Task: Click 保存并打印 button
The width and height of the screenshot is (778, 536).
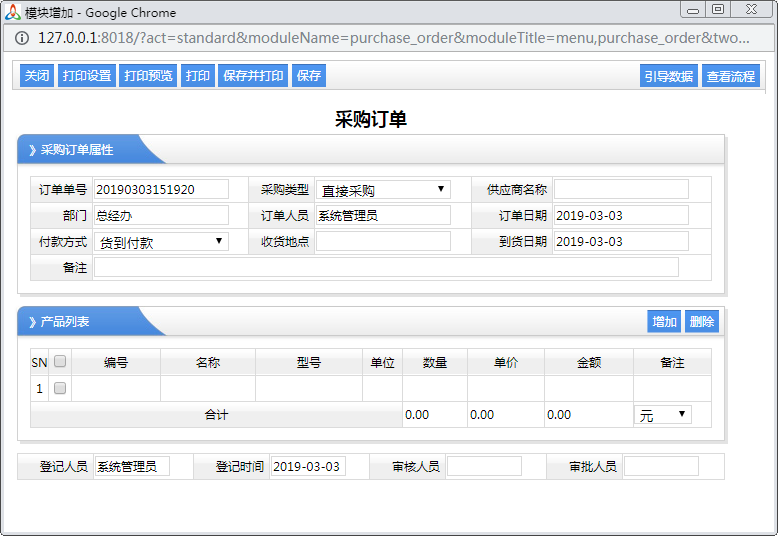Action: click(x=253, y=76)
